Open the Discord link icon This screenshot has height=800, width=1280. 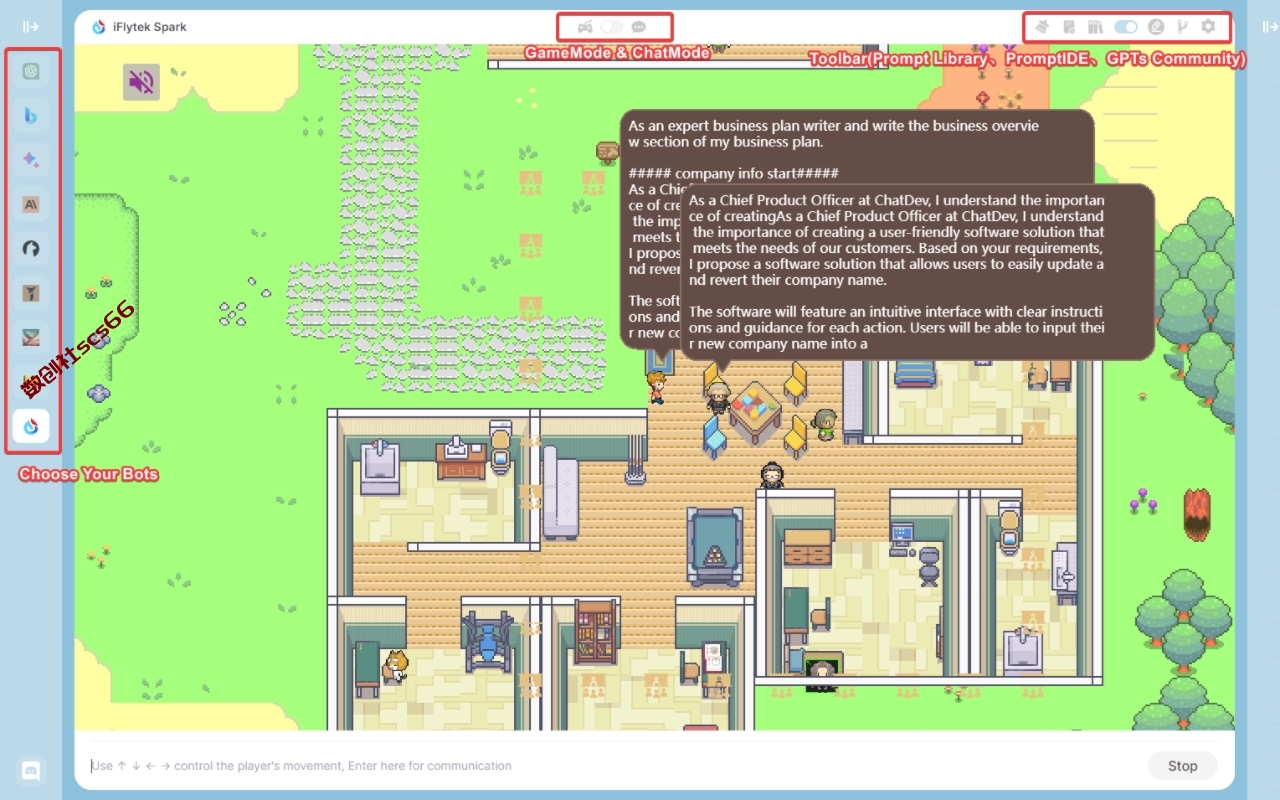pyautogui.click(x=31, y=771)
